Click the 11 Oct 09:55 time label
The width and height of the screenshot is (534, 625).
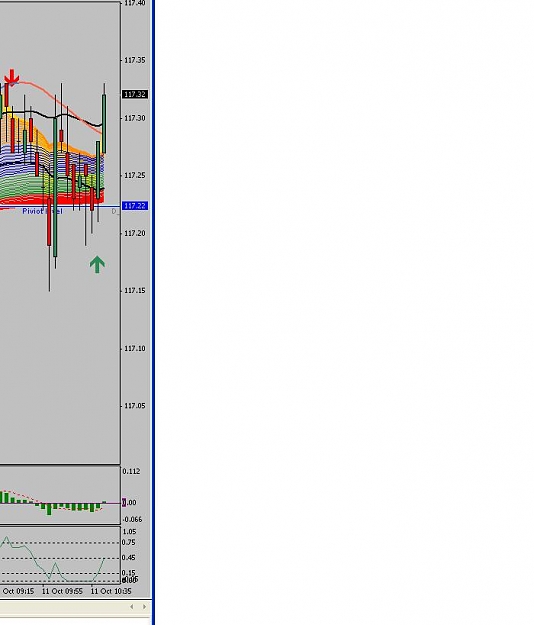(x=62, y=591)
